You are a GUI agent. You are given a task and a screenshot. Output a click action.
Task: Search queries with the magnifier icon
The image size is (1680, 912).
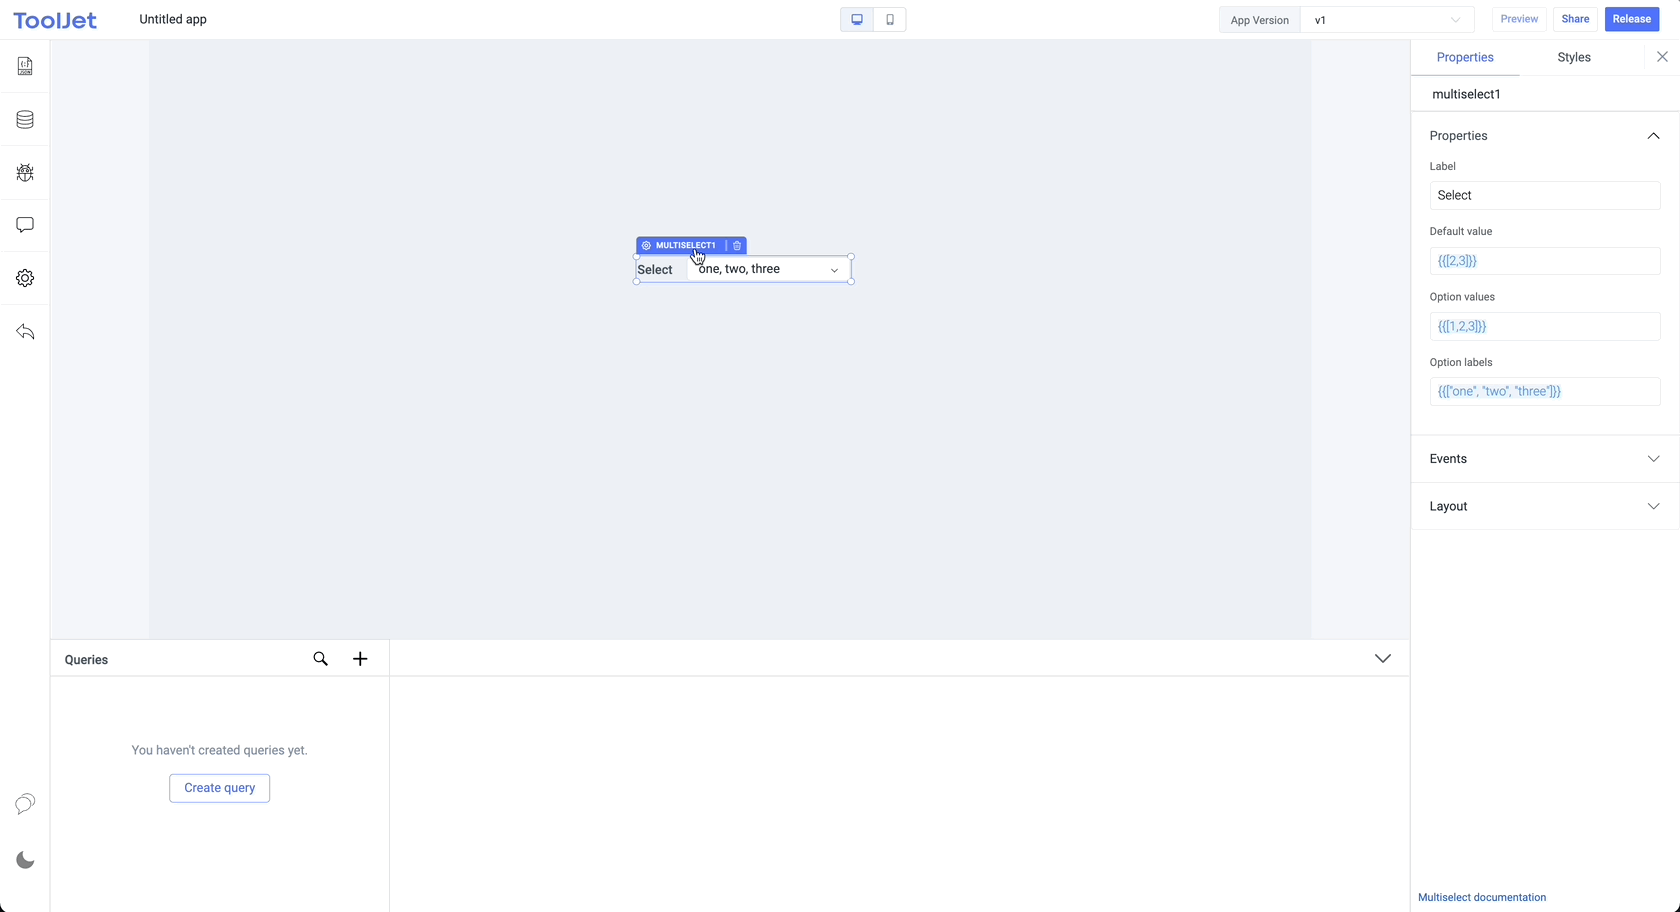tap(320, 659)
